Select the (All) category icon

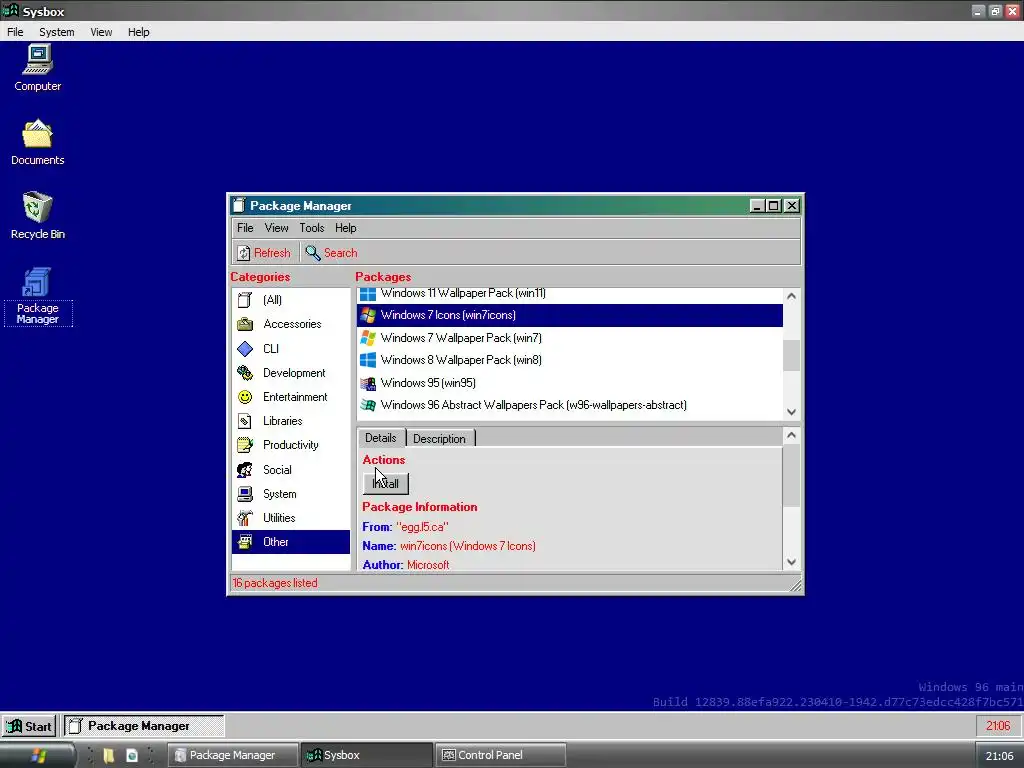(x=245, y=300)
